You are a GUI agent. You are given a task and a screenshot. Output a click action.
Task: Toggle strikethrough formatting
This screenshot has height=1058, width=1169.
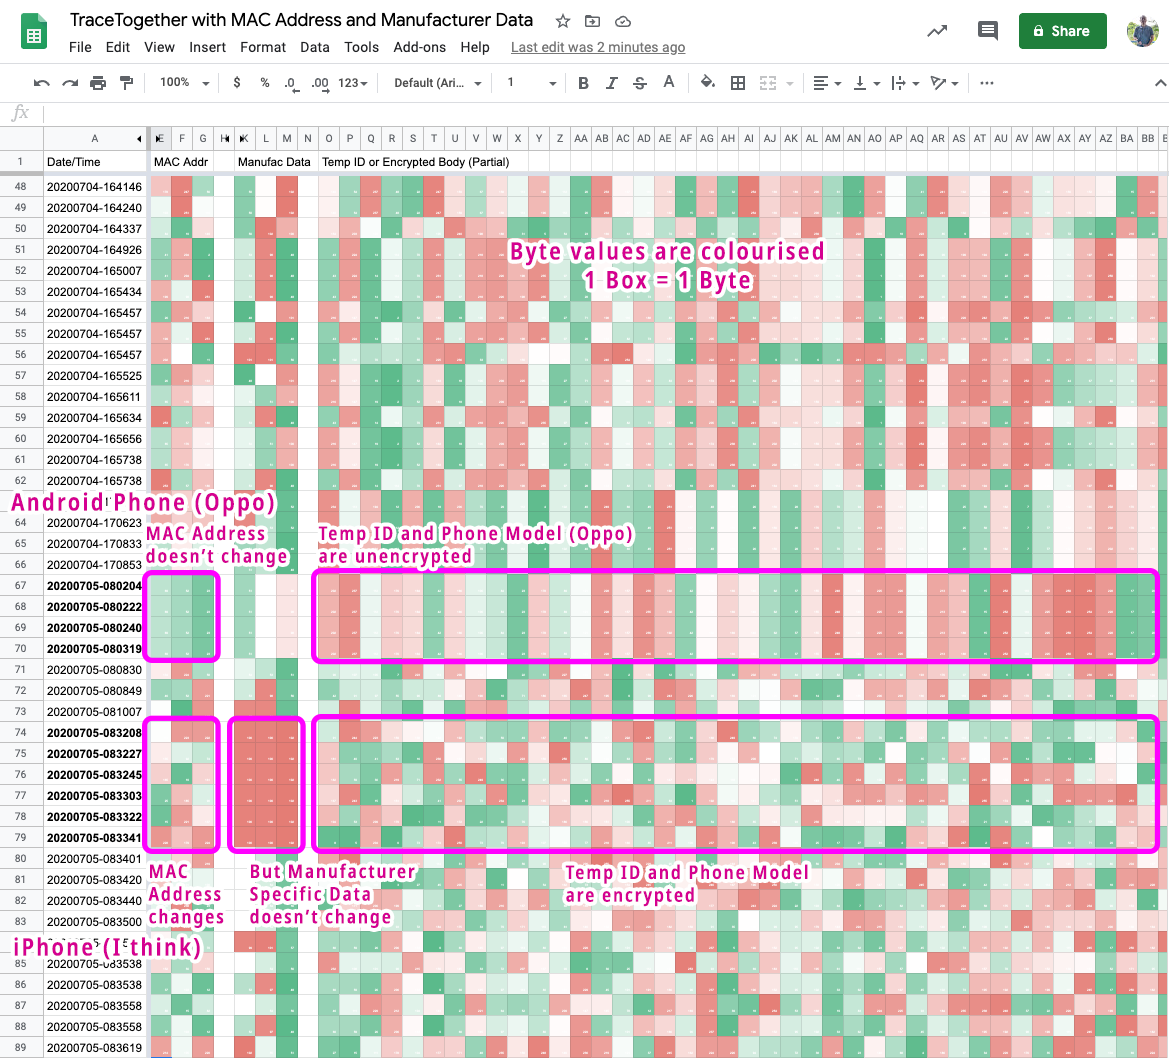coord(640,83)
